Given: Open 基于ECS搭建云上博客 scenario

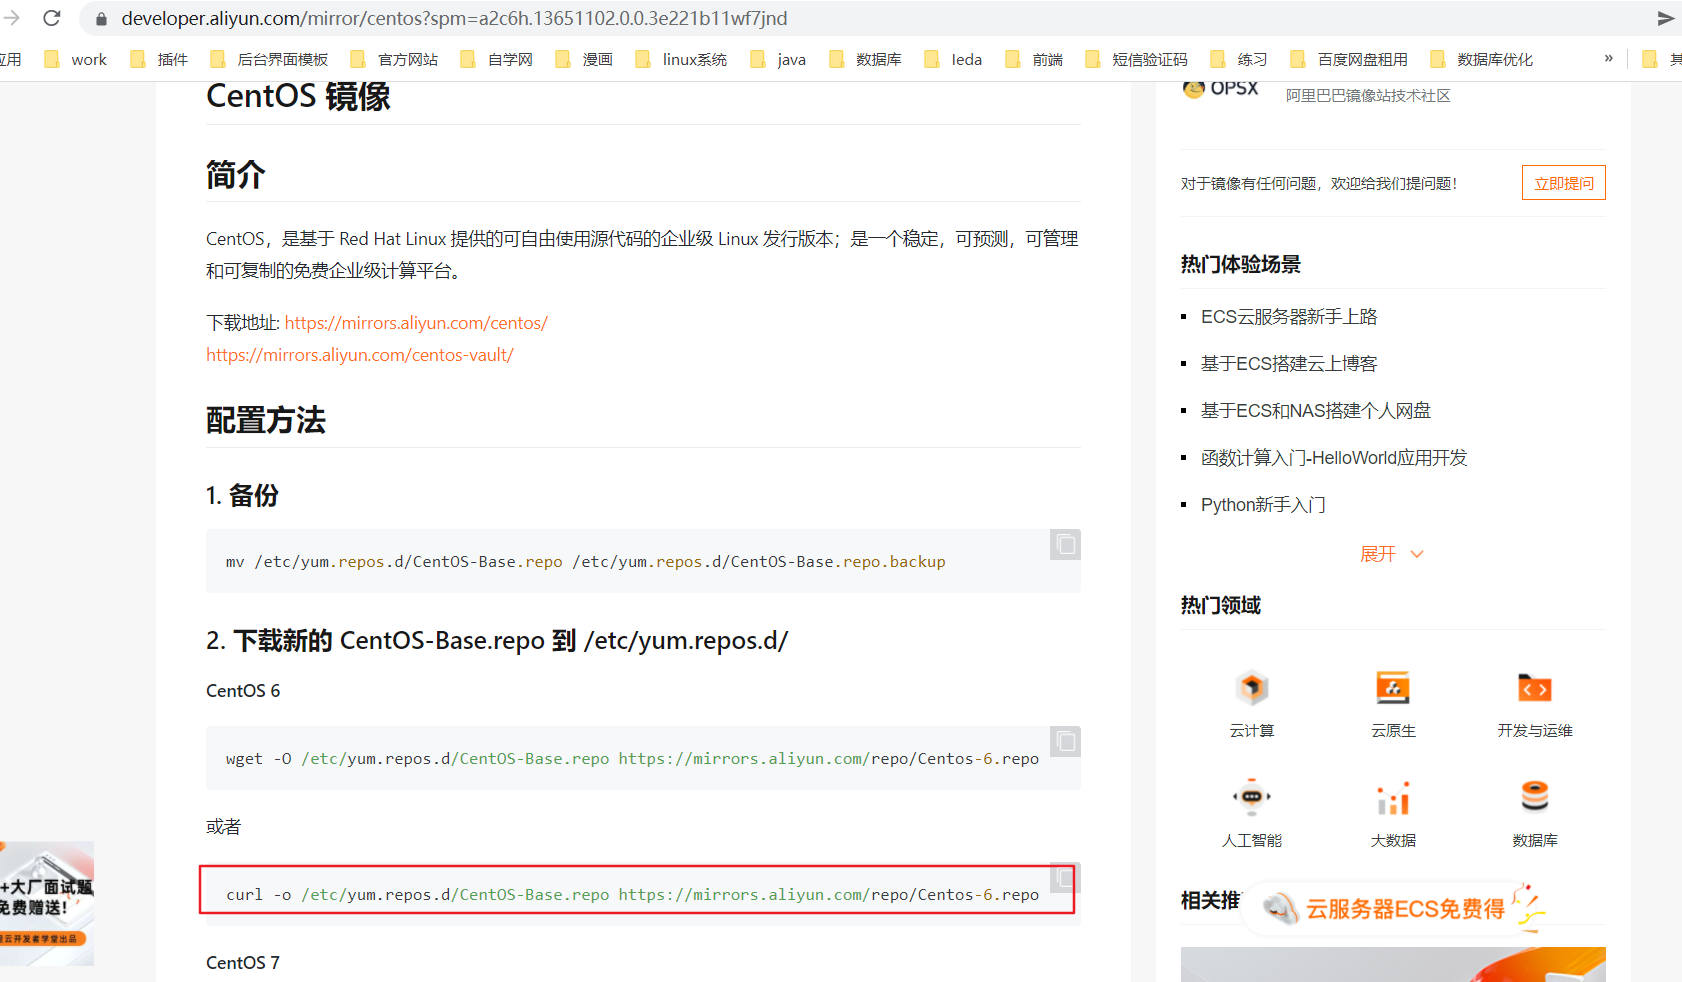Looking at the screenshot, I should click(1289, 364).
